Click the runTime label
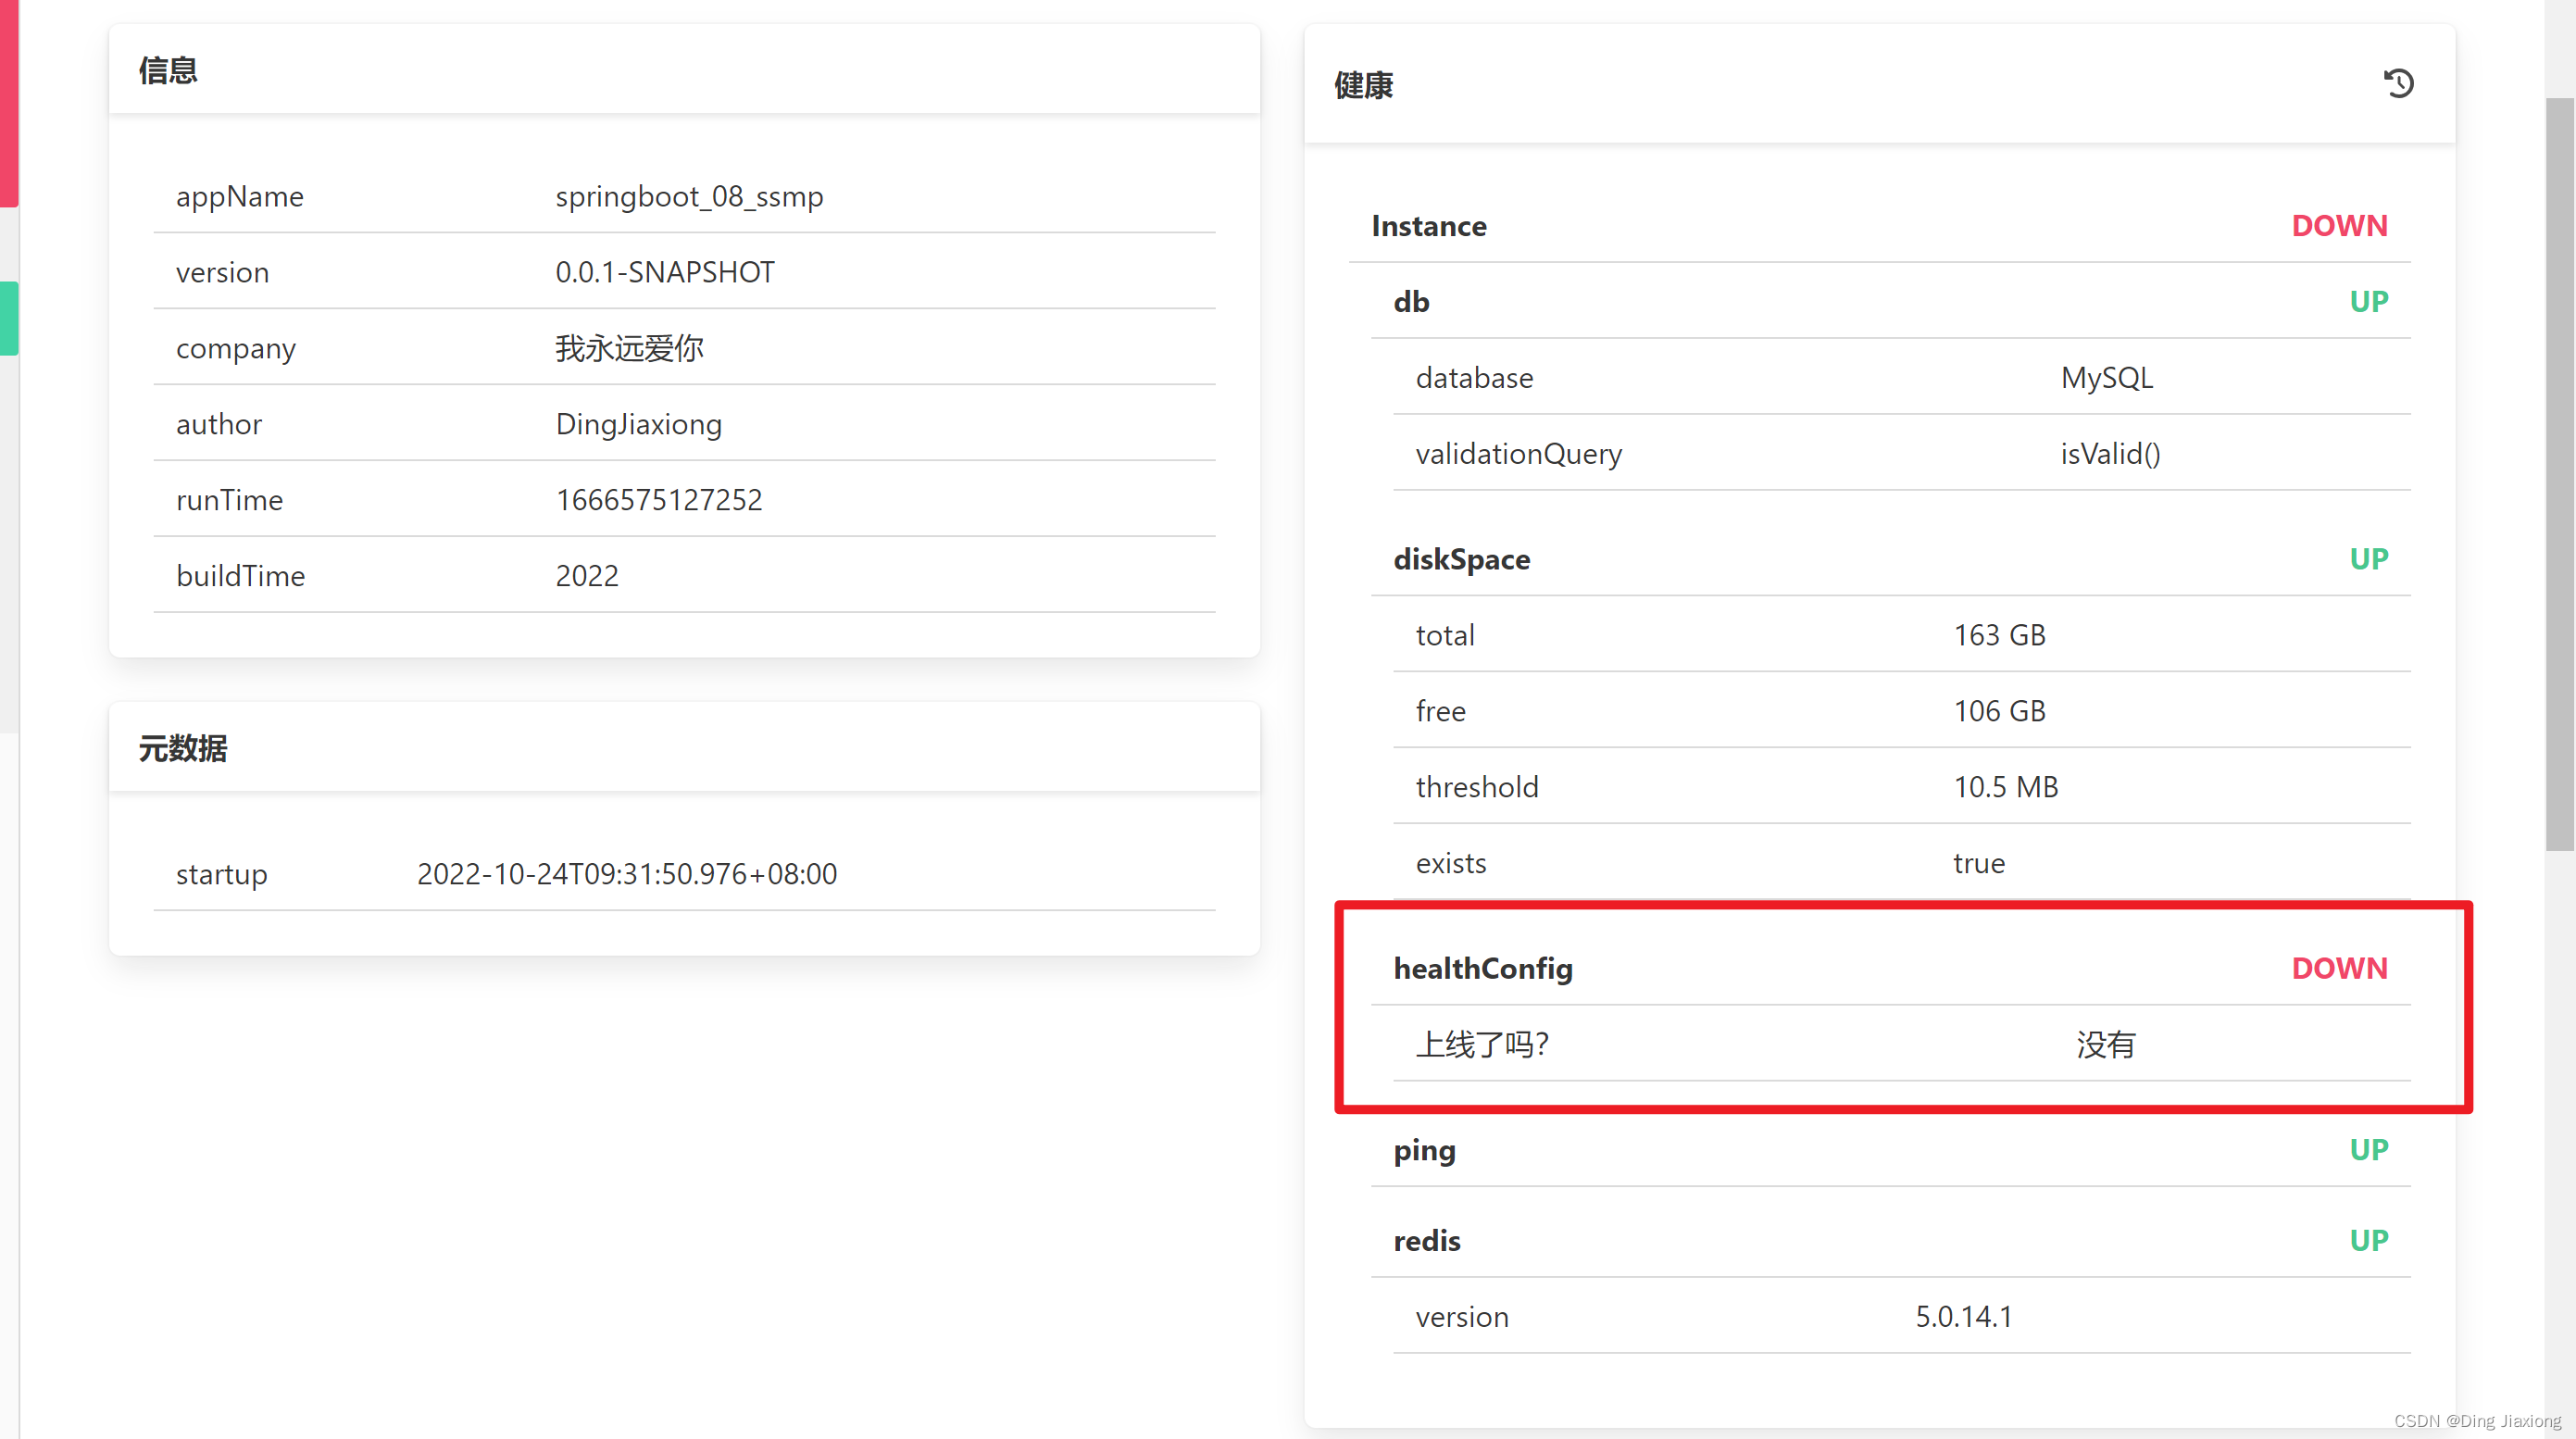This screenshot has width=2576, height=1439. pos(229,500)
